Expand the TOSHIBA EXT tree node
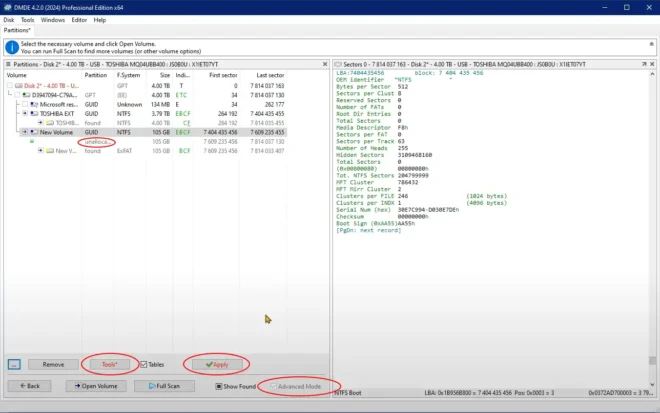This screenshot has height=413, width=660. [25, 114]
